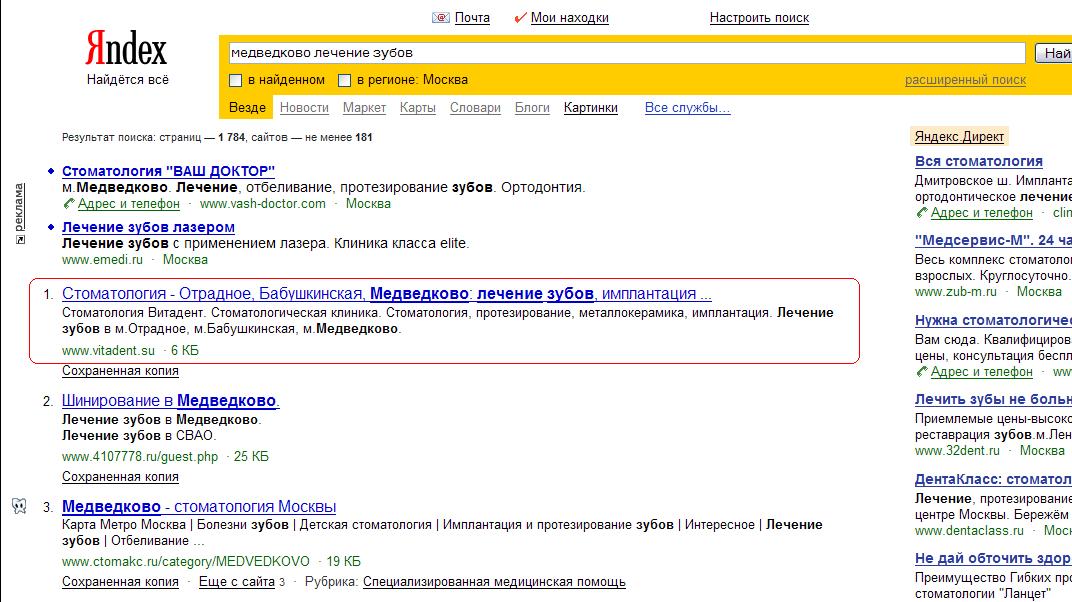Switch to the Картинки tab

coord(590,108)
